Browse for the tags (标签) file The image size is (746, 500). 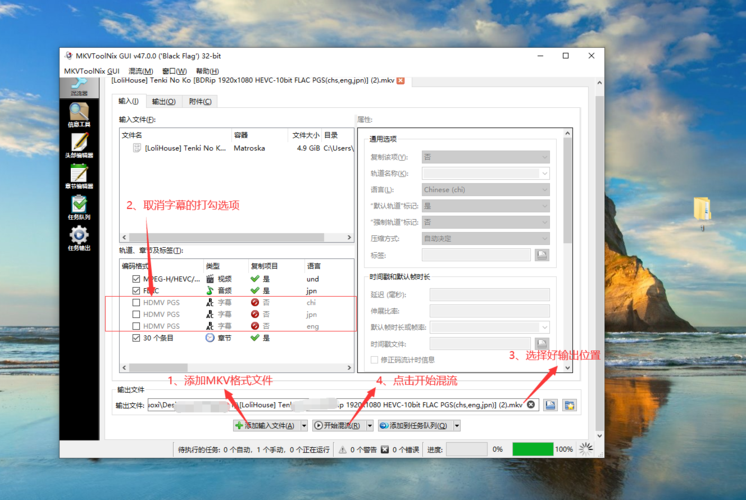pos(541,255)
